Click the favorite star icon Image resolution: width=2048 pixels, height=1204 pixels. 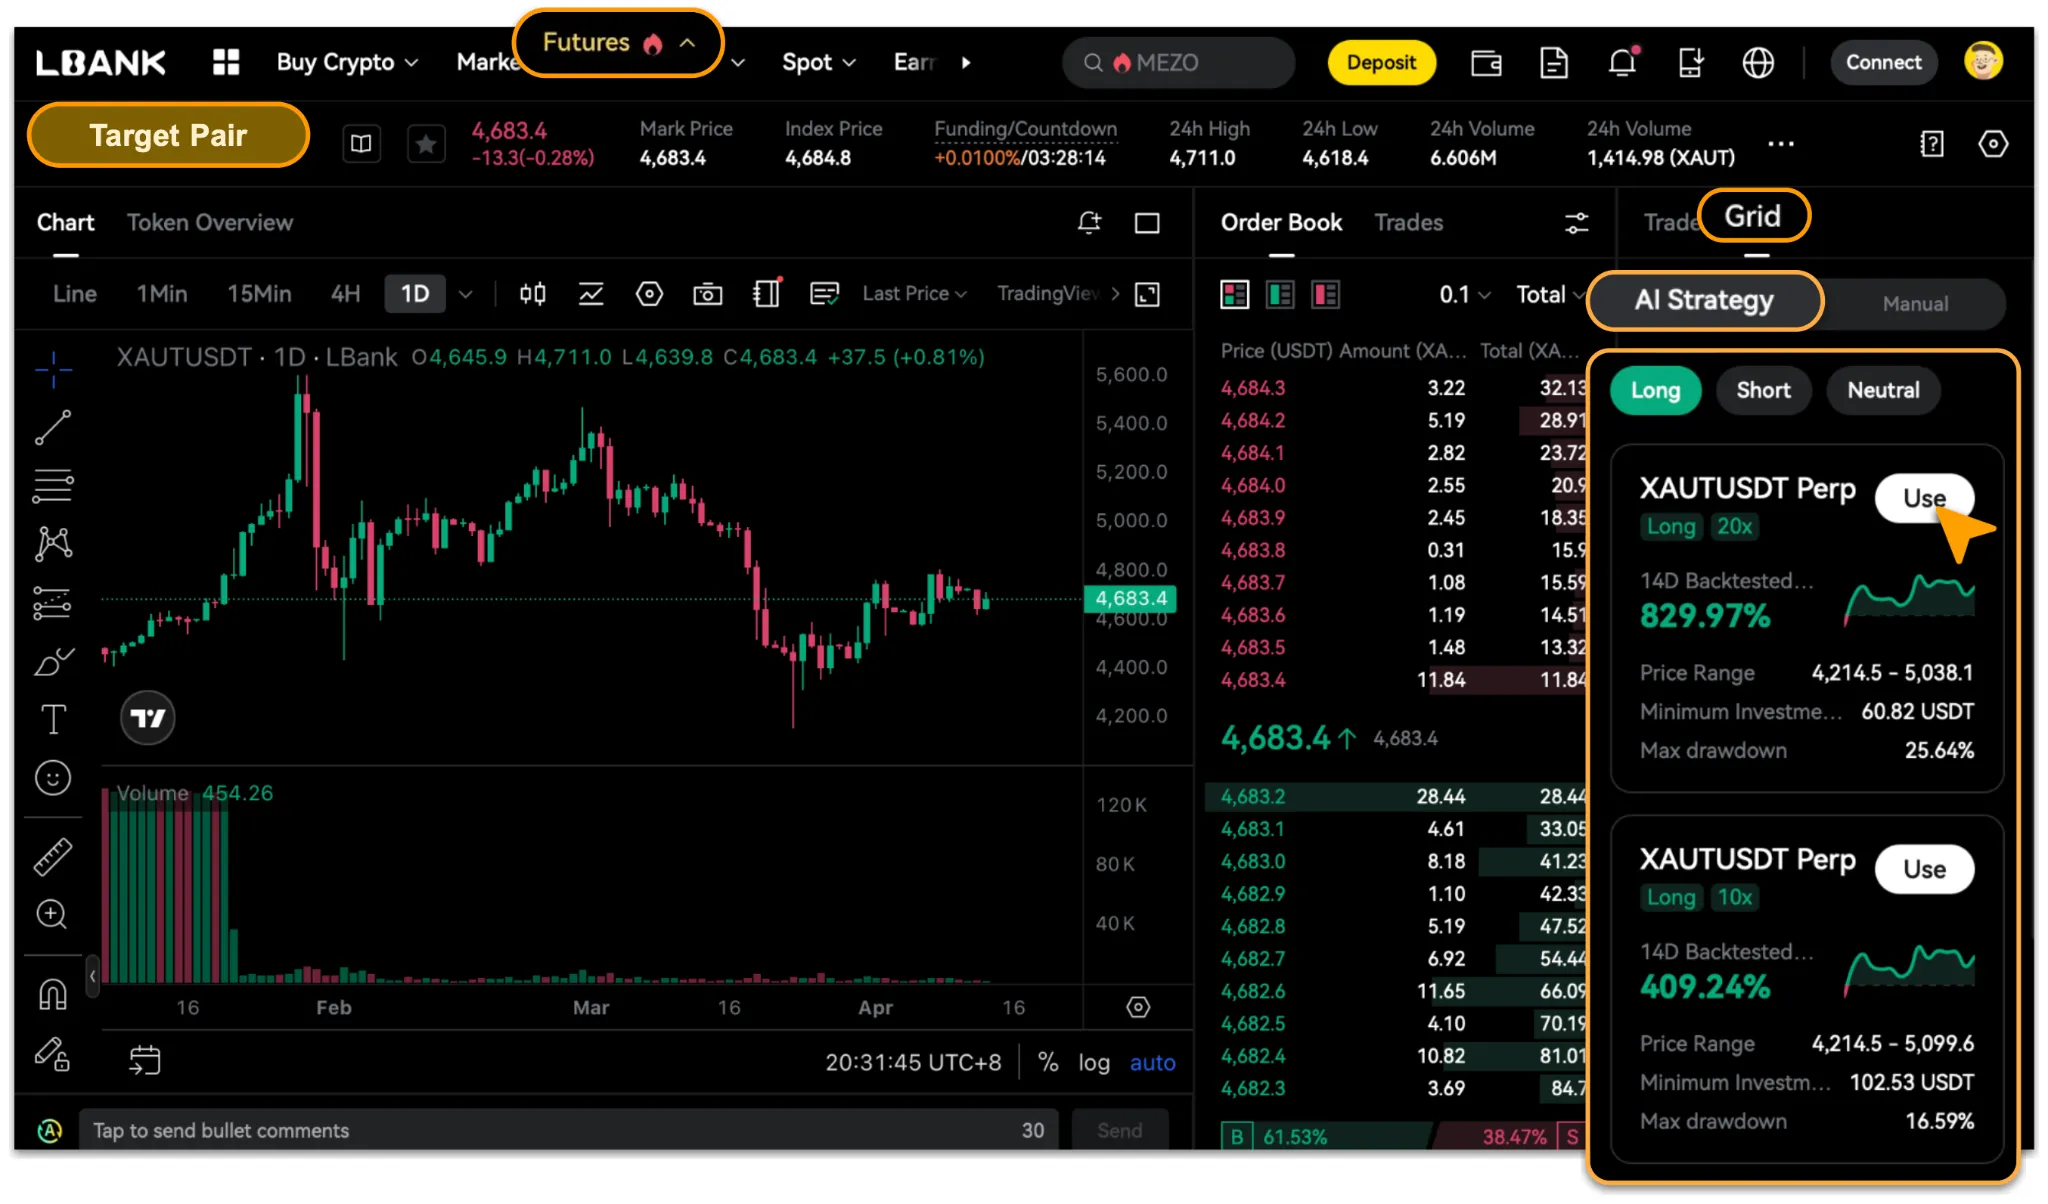426,144
